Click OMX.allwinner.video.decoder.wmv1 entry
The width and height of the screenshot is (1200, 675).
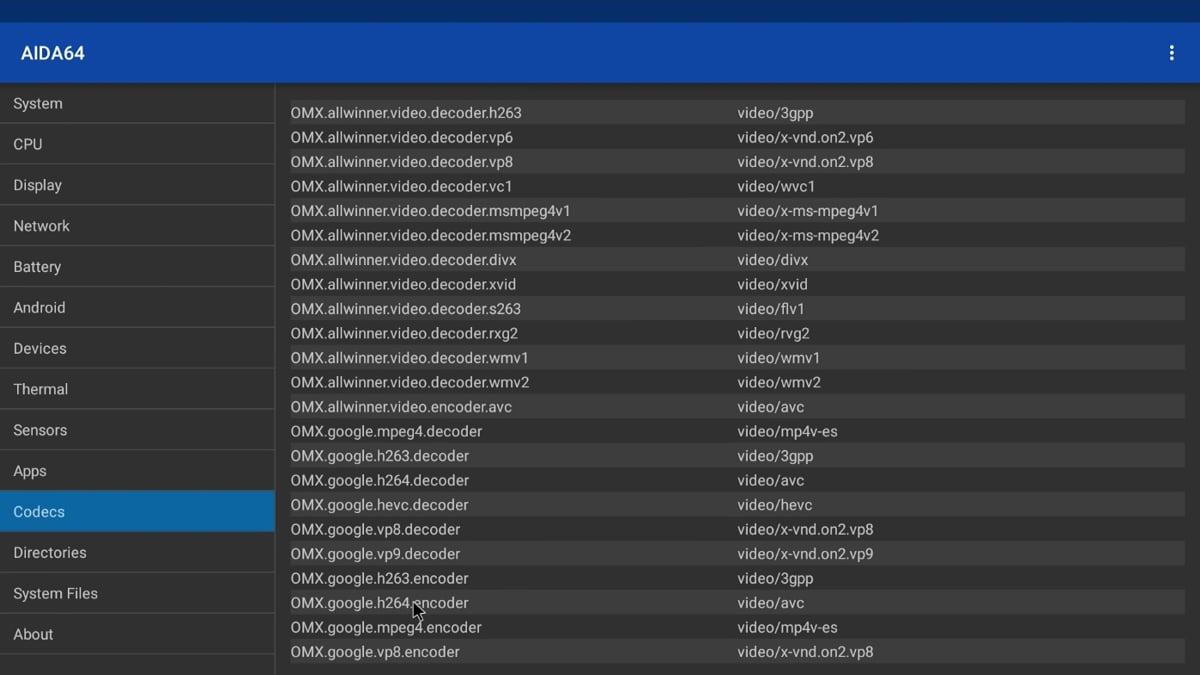point(737,358)
